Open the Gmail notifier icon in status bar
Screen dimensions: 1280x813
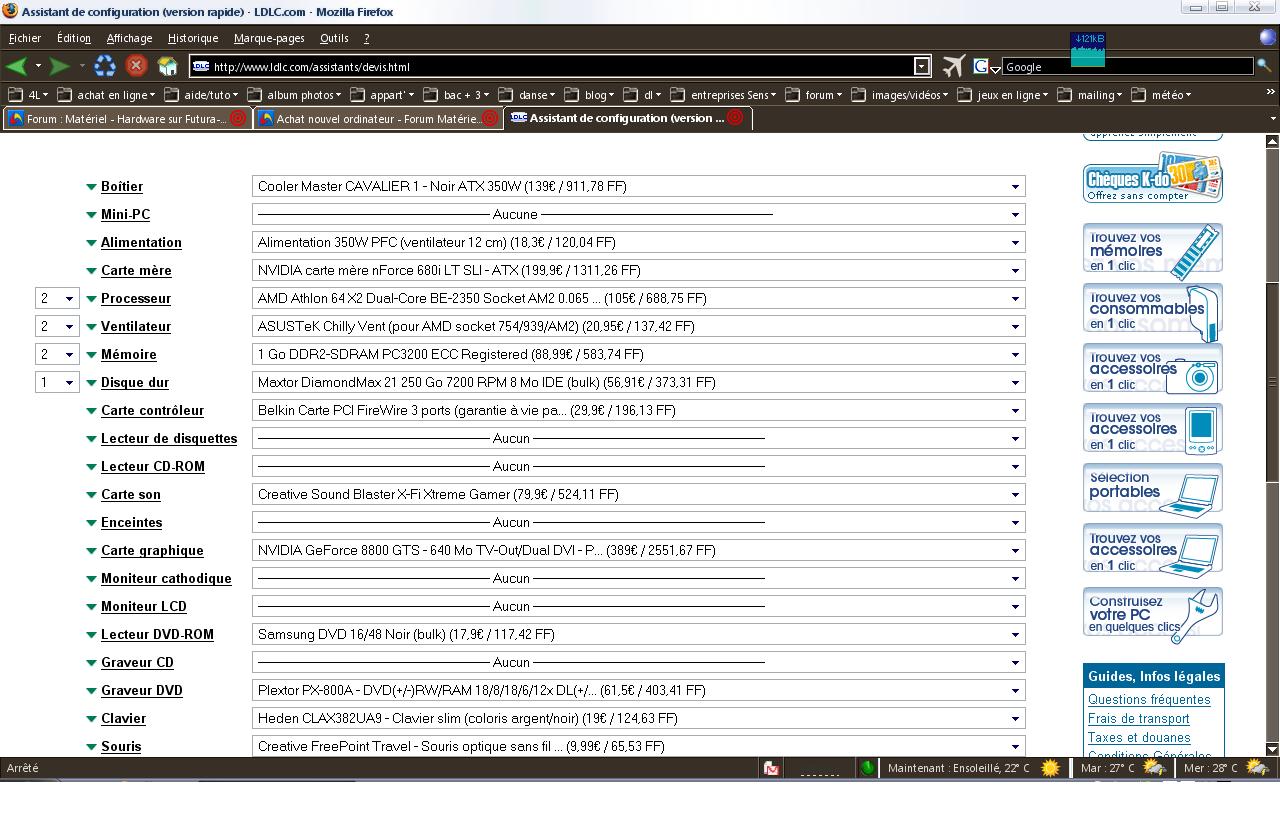tap(771, 768)
